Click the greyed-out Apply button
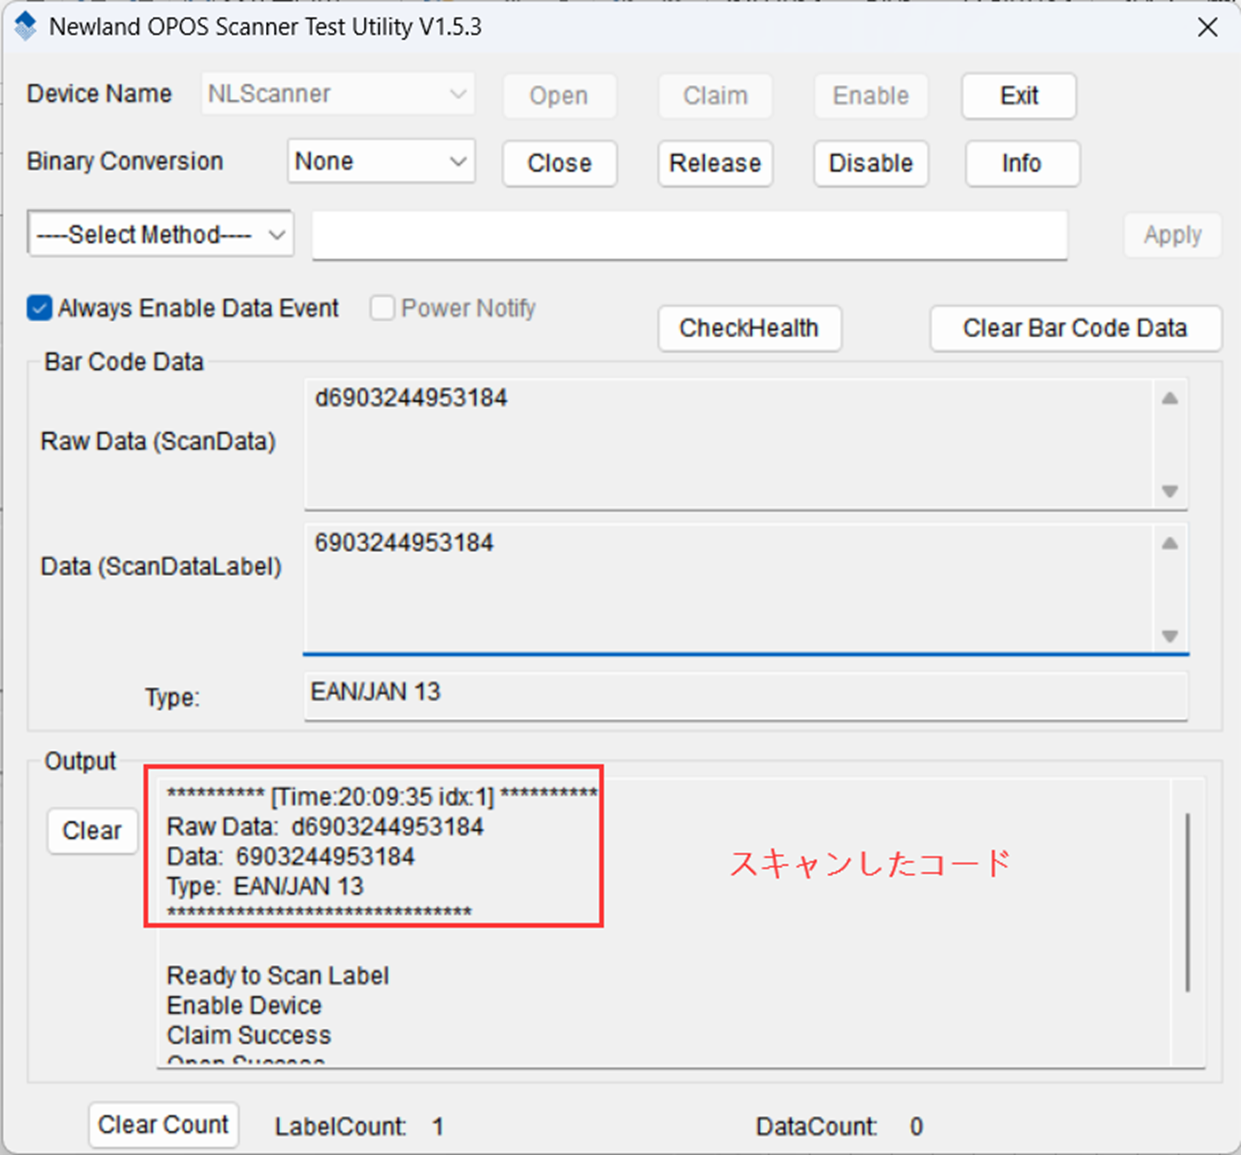Image resolution: width=1241 pixels, height=1155 pixels. [x=1172, y=235]
